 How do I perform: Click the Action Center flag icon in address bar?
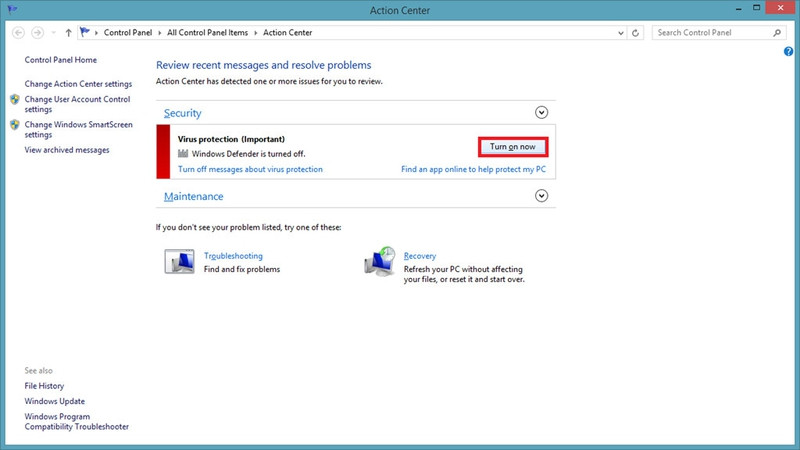tap(86, 33)
